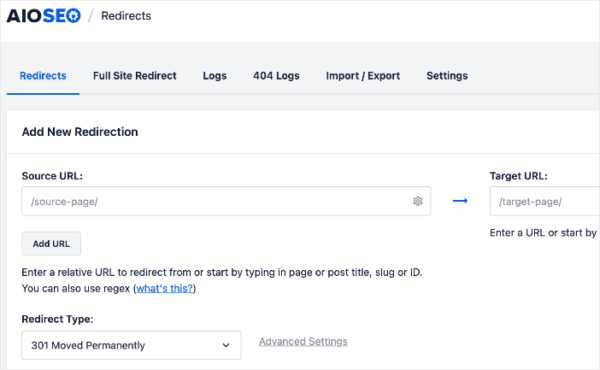Click the Add New Redirection heading
This screenshot has width=600, height=370.
coord(80,132)
